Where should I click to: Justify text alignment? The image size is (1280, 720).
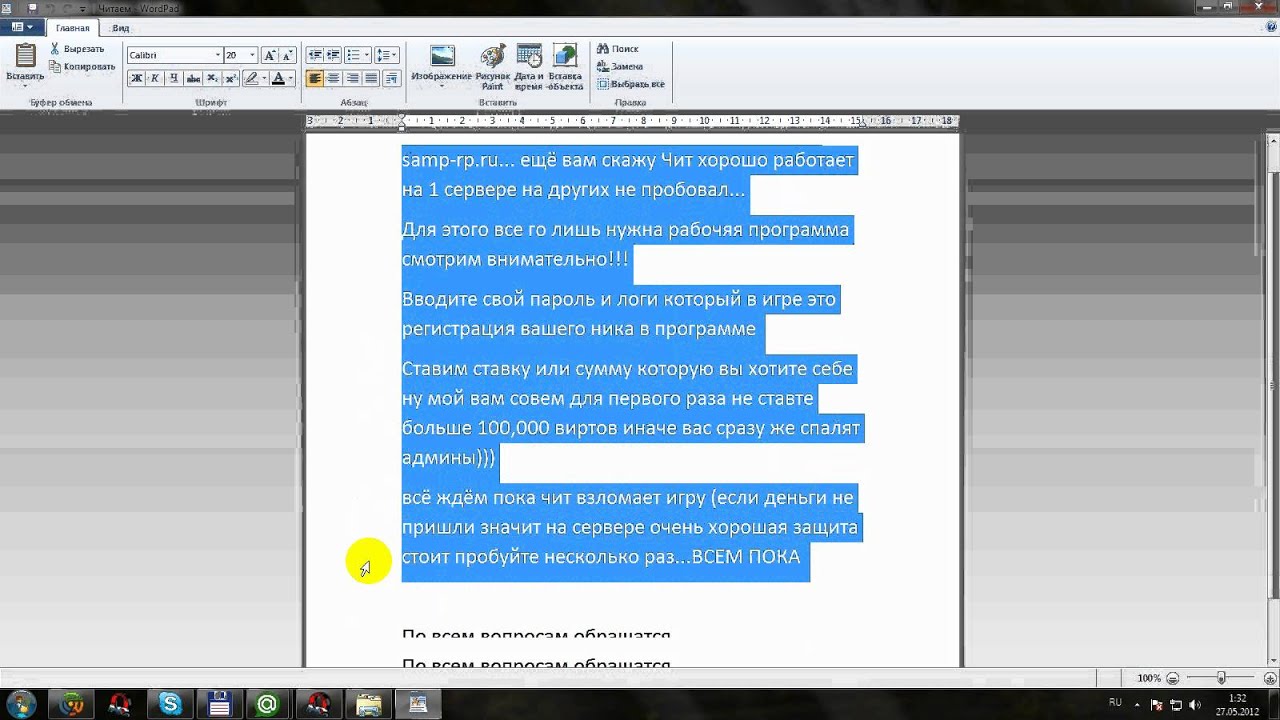pos(371,78)
